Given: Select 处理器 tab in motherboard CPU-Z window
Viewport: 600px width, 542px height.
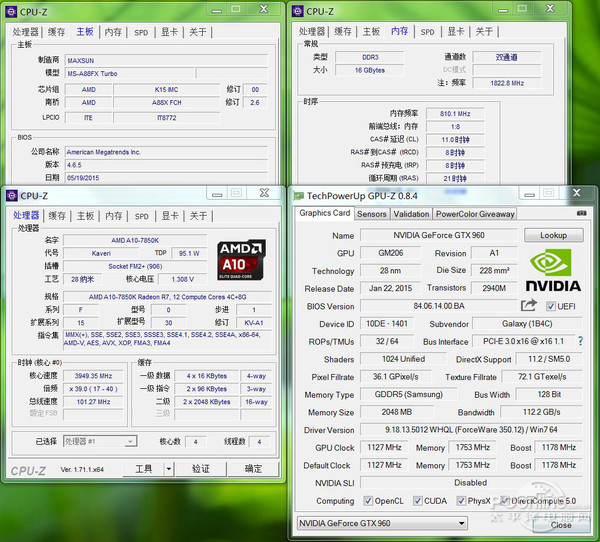Looking at the screenshot, I should (26, 32).
